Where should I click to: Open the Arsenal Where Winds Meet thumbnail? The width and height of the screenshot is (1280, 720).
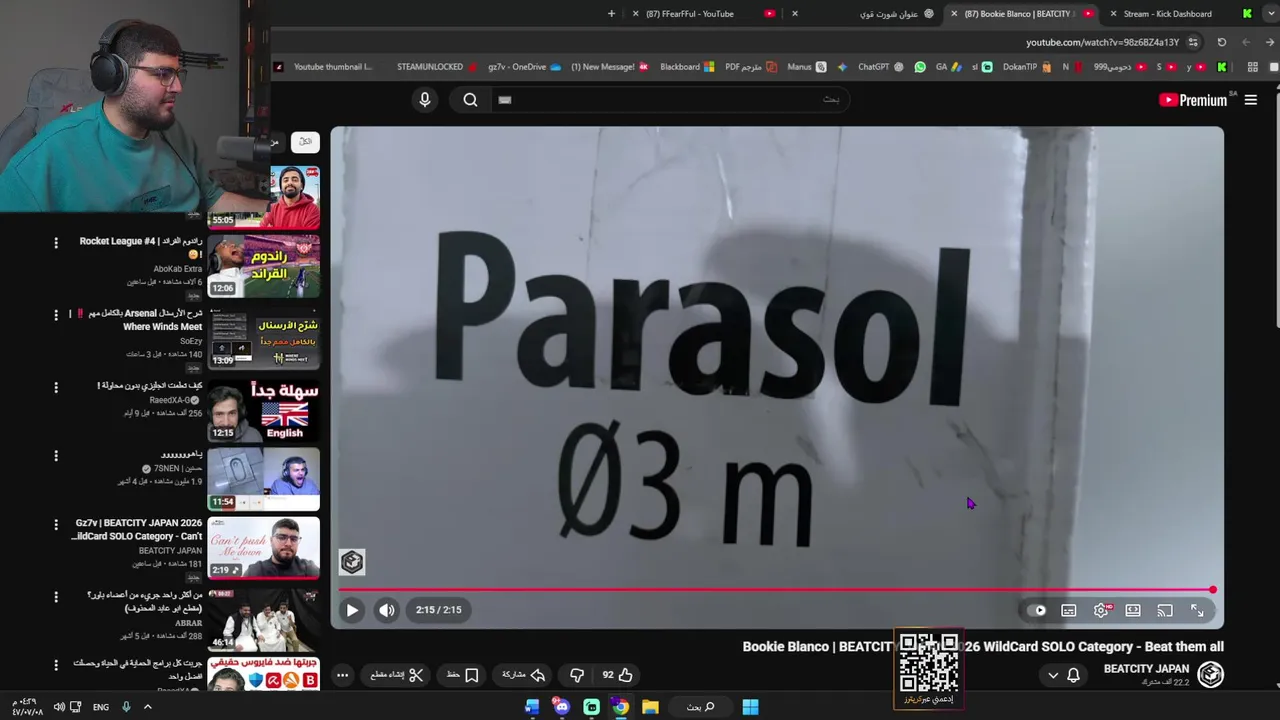(x=264, y=338)
